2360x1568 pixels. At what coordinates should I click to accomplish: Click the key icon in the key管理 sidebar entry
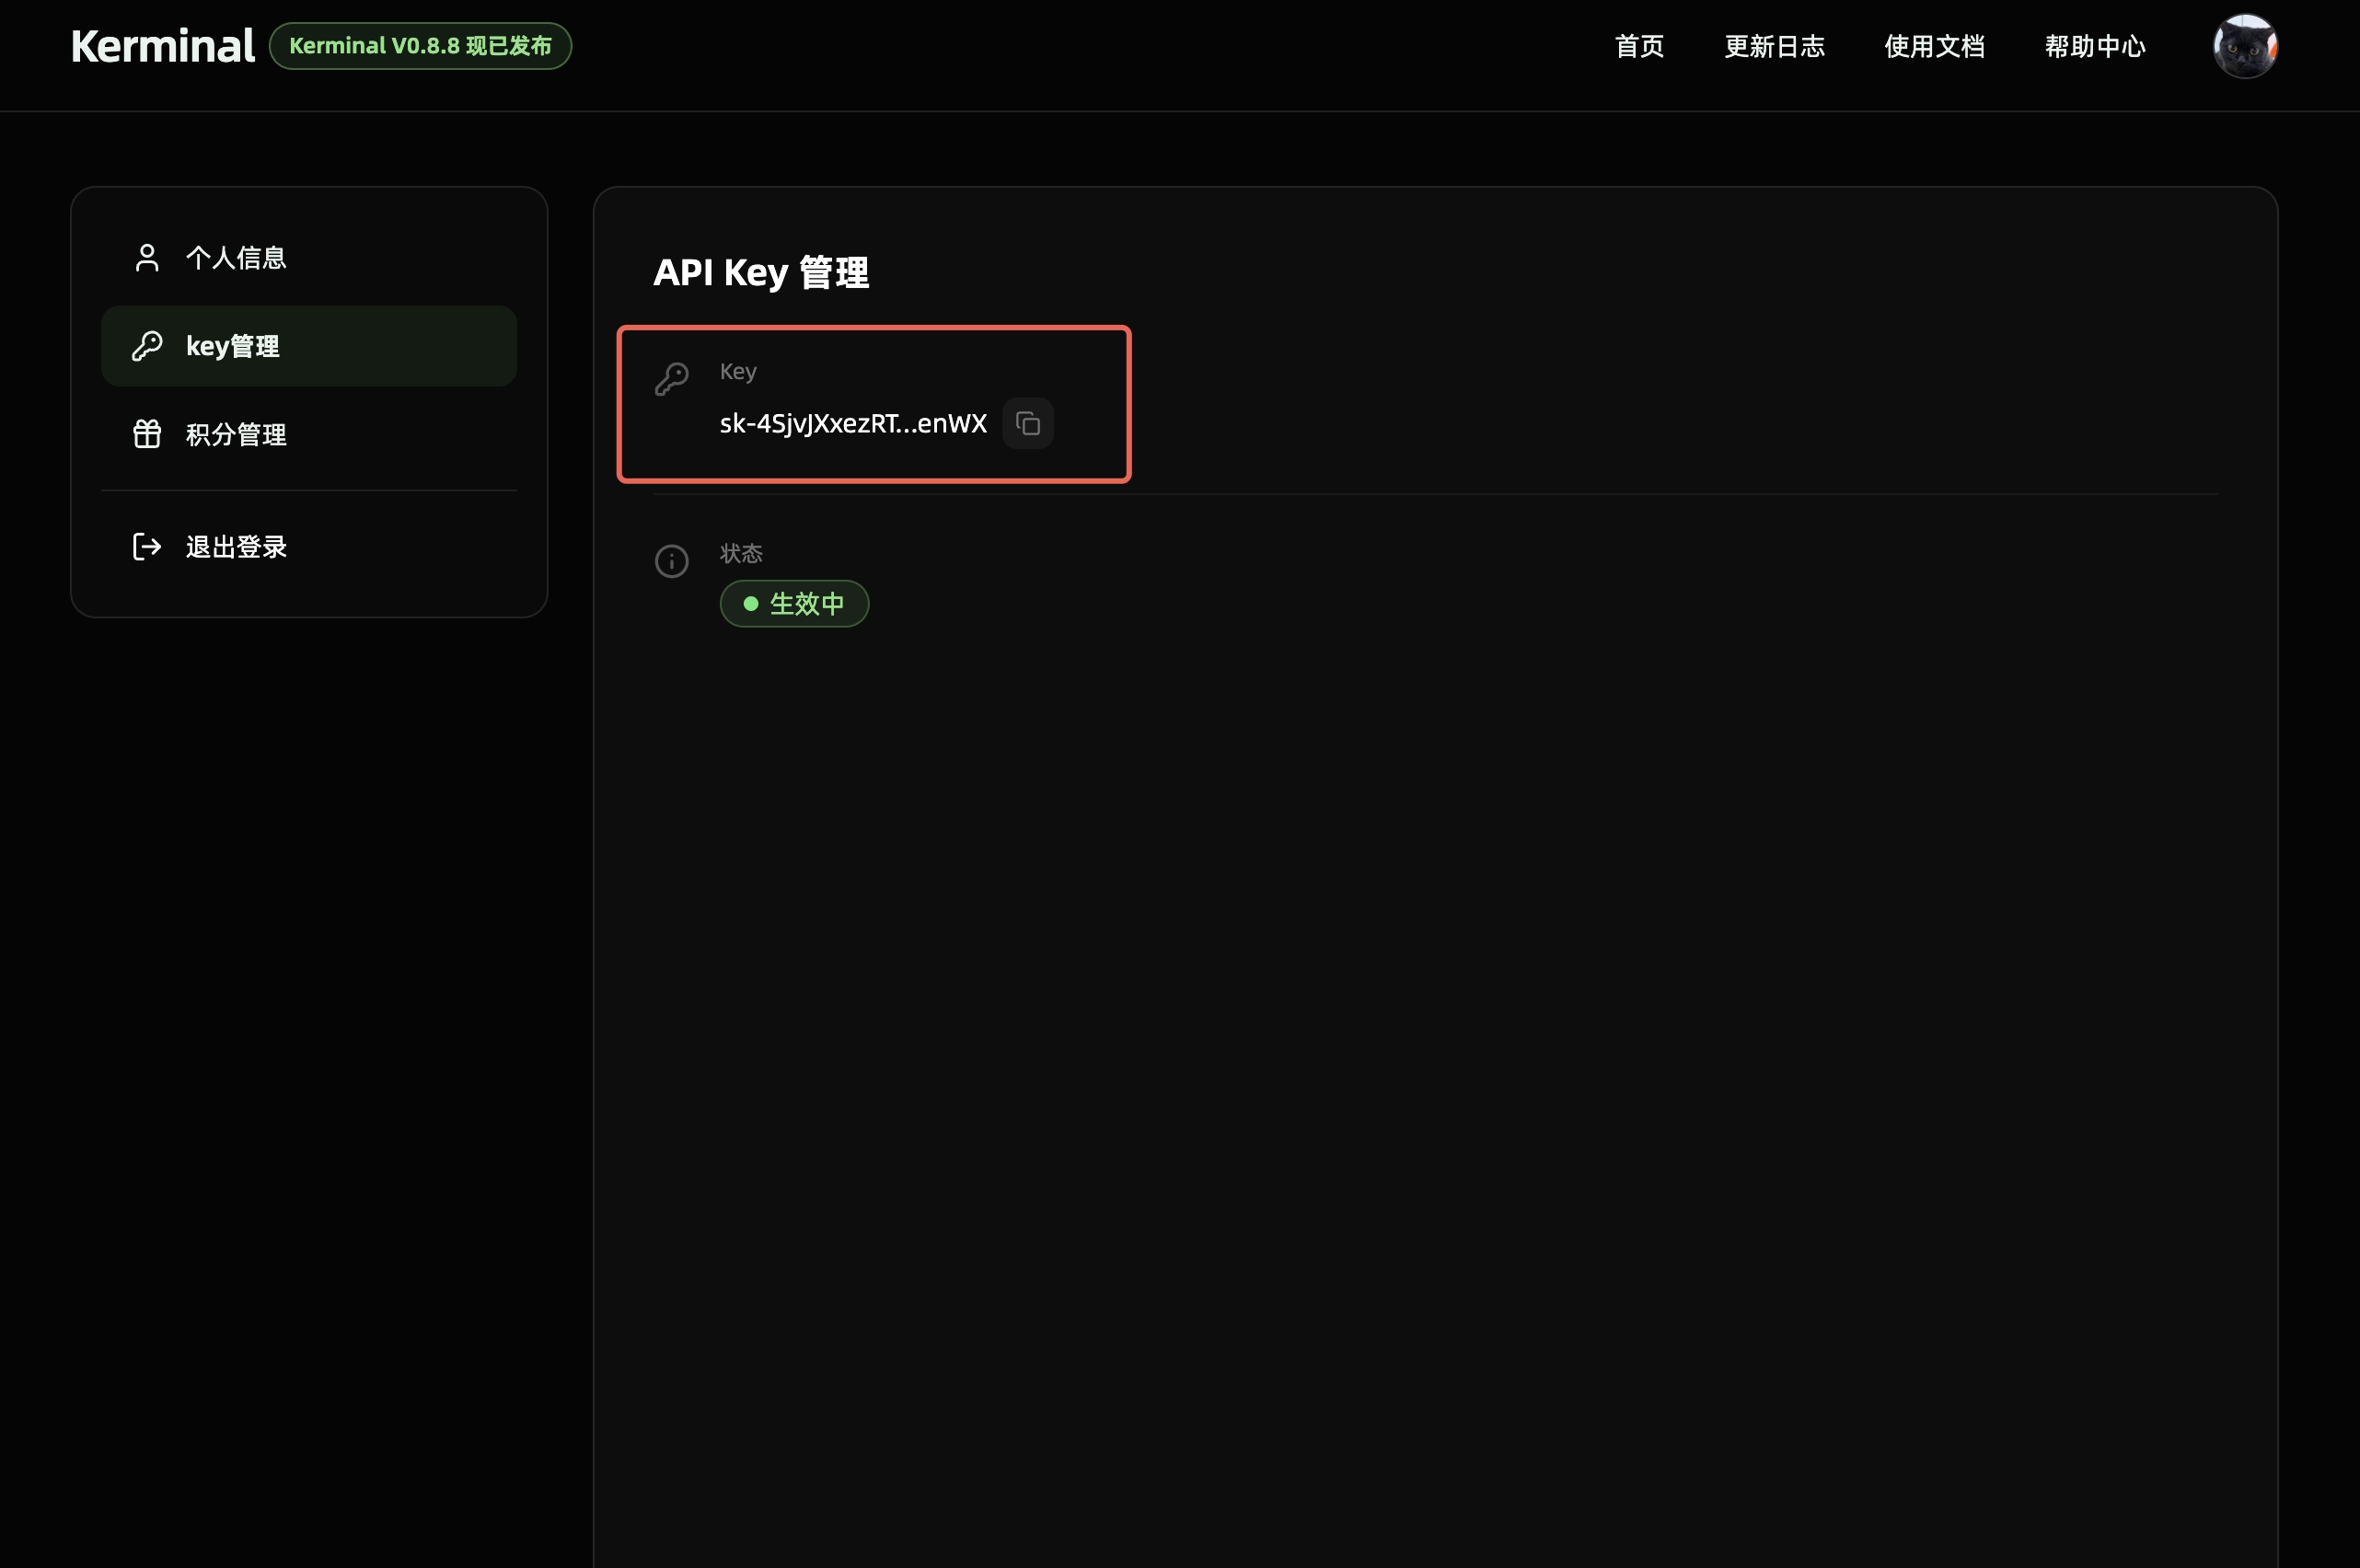click(148, 345)
